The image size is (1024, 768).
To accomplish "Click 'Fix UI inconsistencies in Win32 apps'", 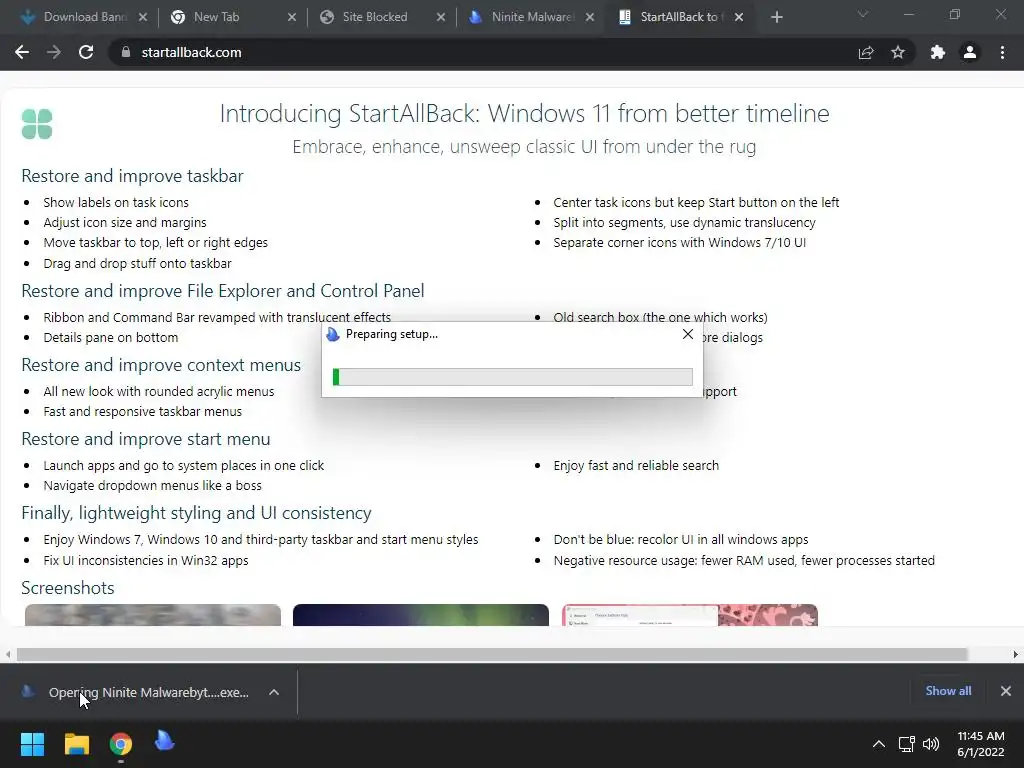I will [x=146, y=560].
